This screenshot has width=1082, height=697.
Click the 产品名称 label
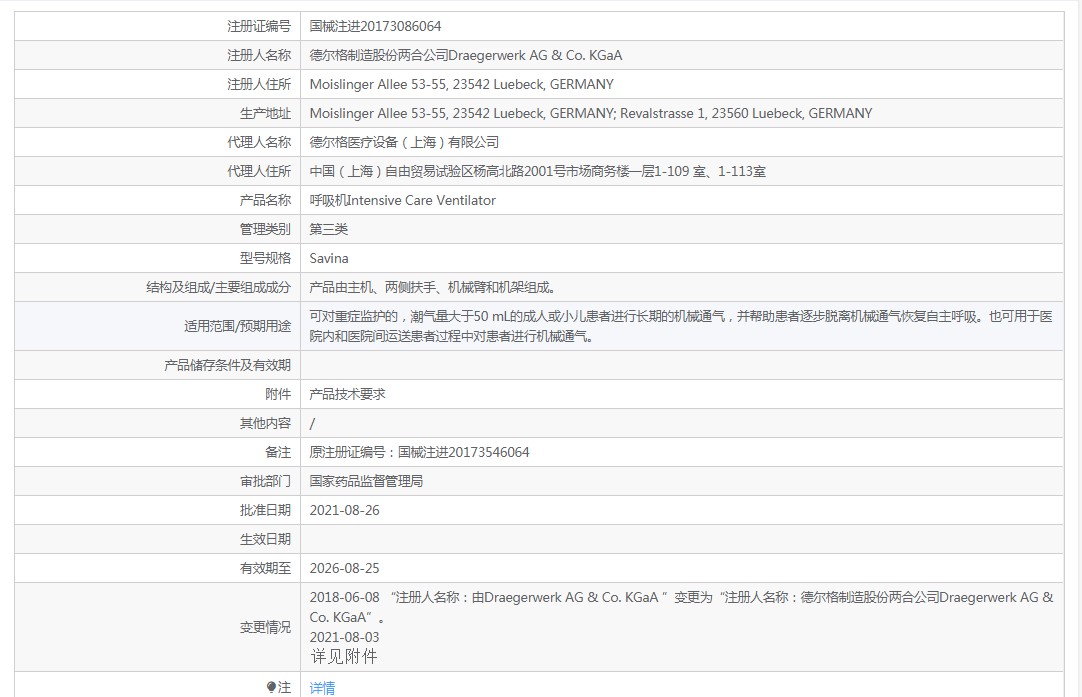pyautogui.click(x=266, y=200)
